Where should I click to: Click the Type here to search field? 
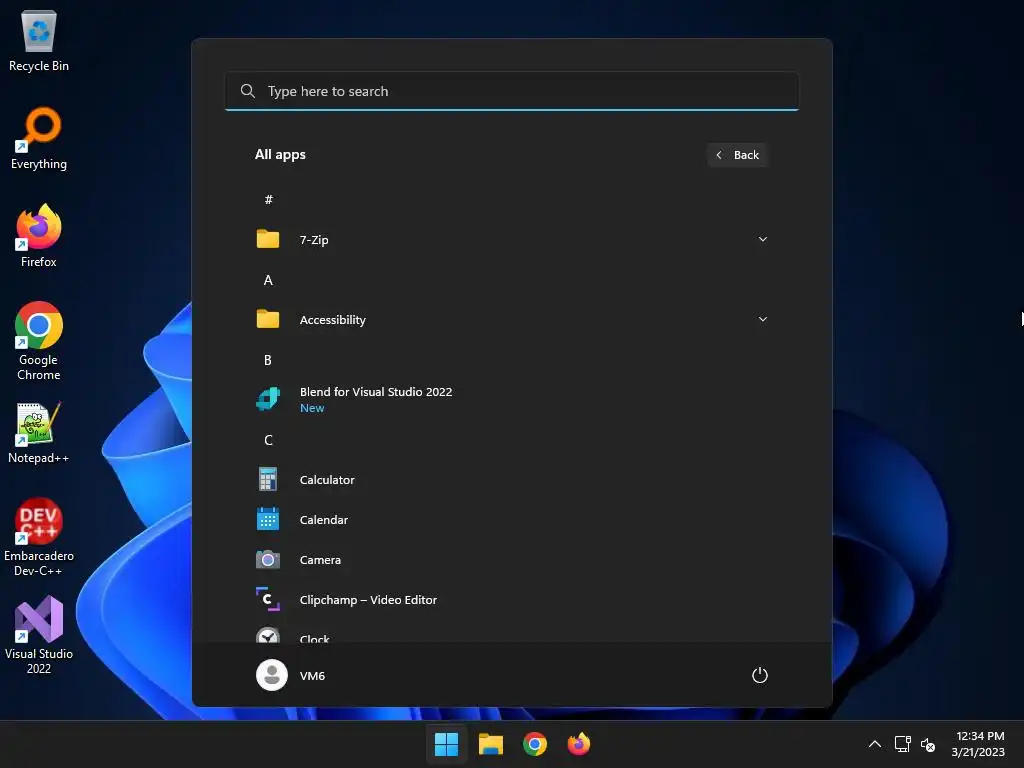512,91
